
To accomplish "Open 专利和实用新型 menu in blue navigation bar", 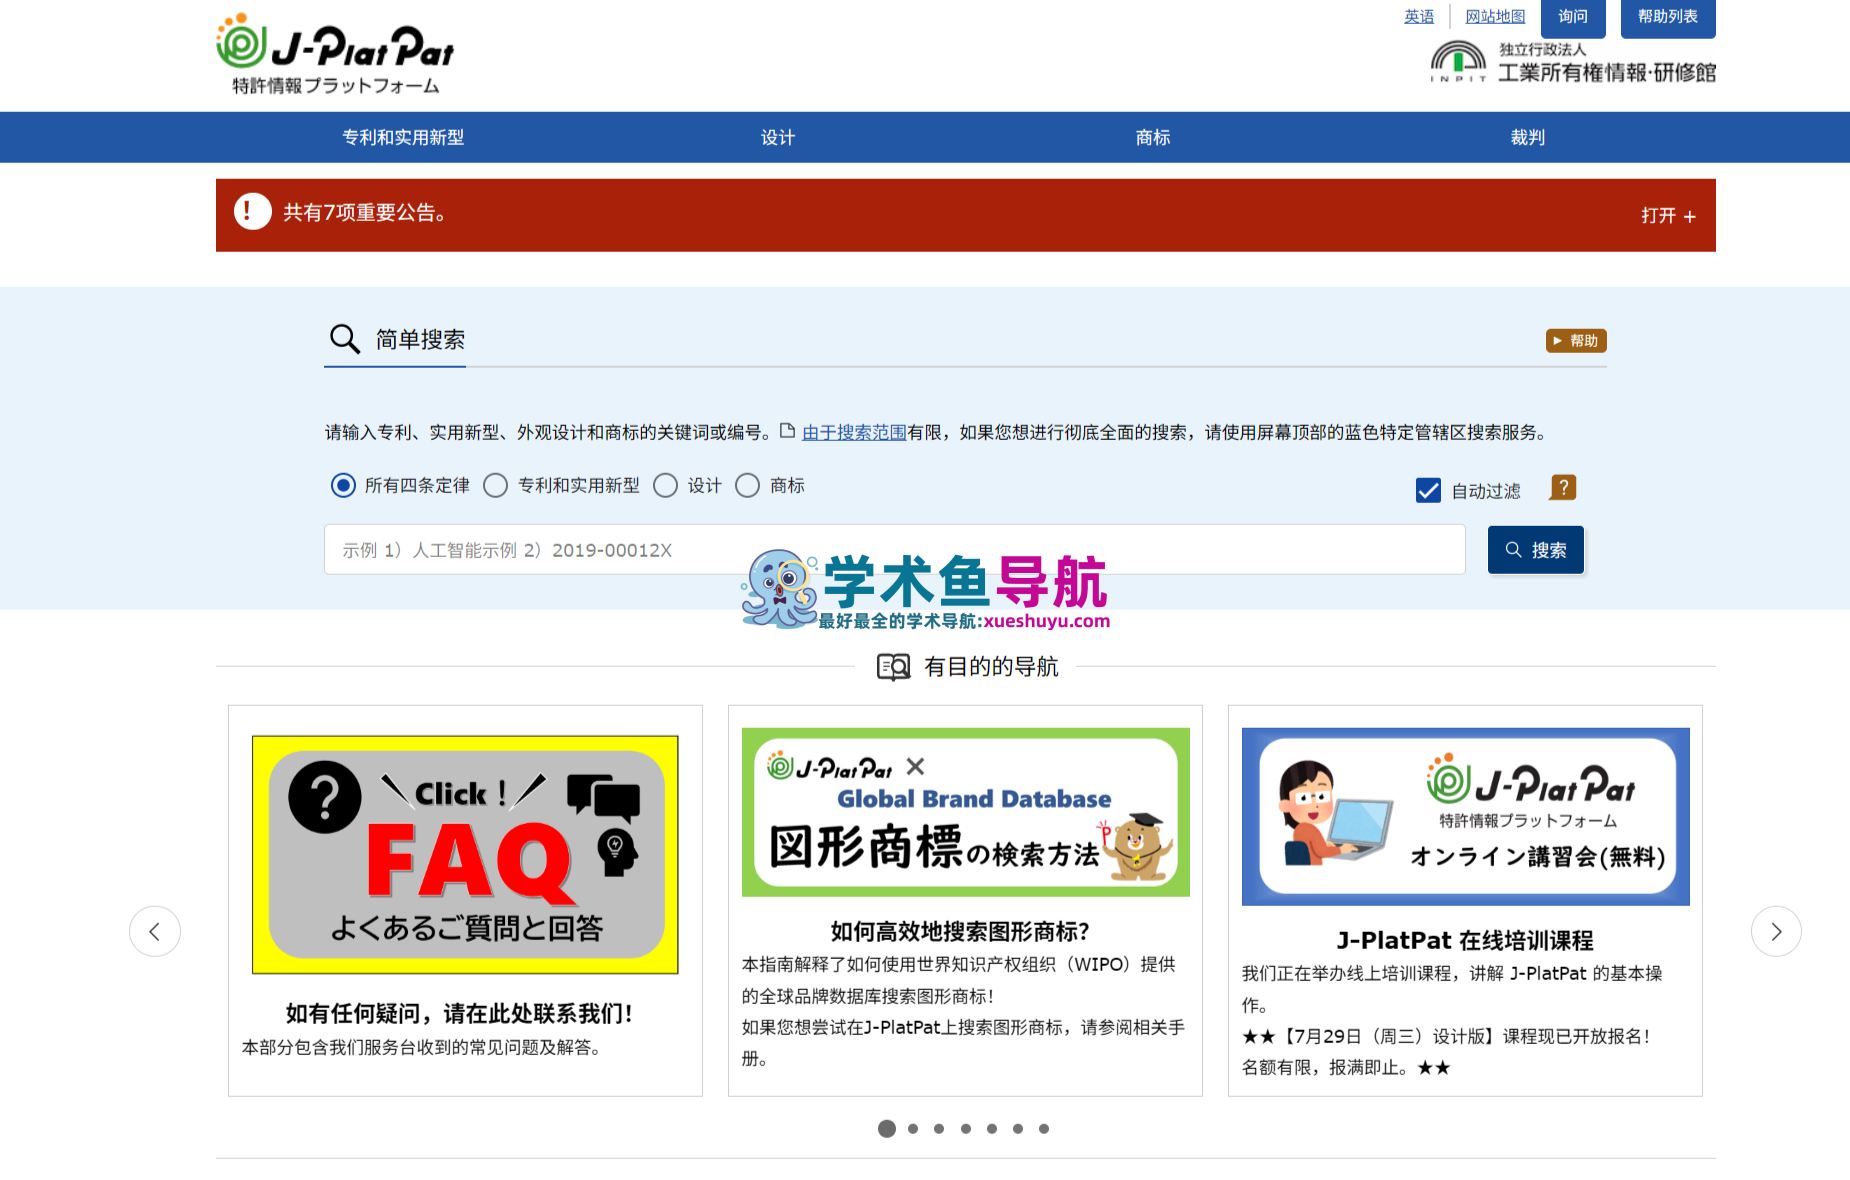I will point(403,137).
